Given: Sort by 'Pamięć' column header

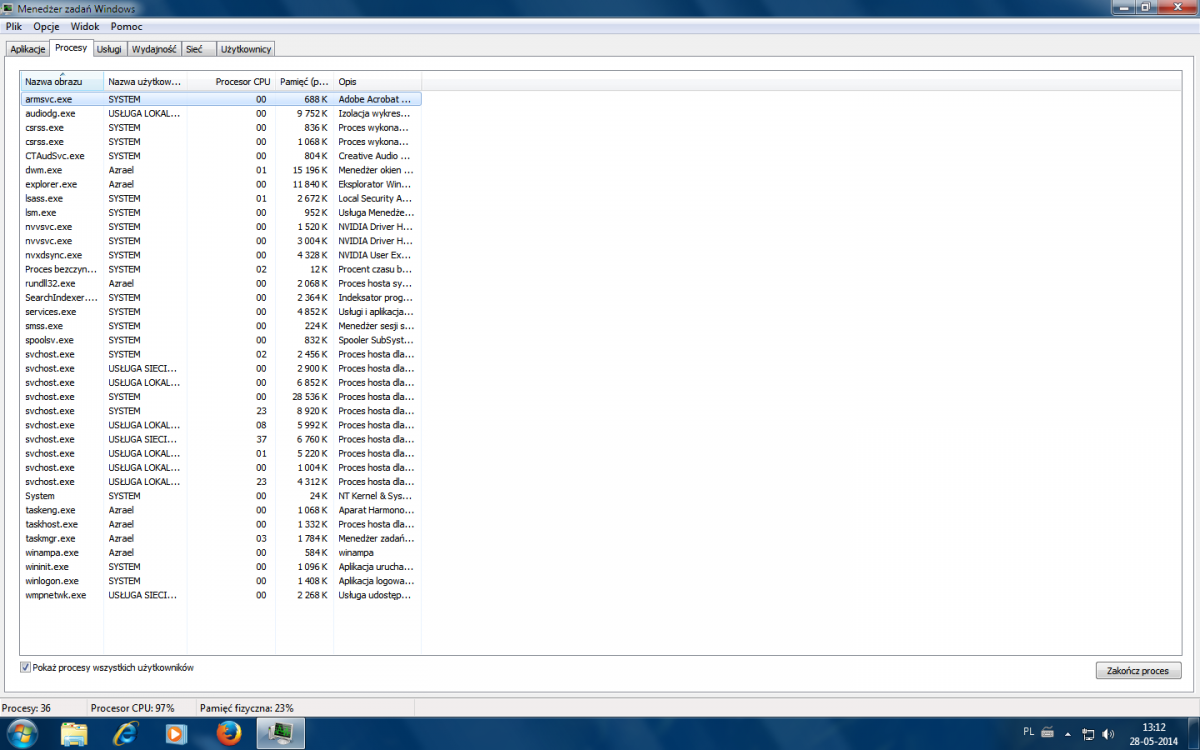Looking at the screenshot, I should [304, 81].
